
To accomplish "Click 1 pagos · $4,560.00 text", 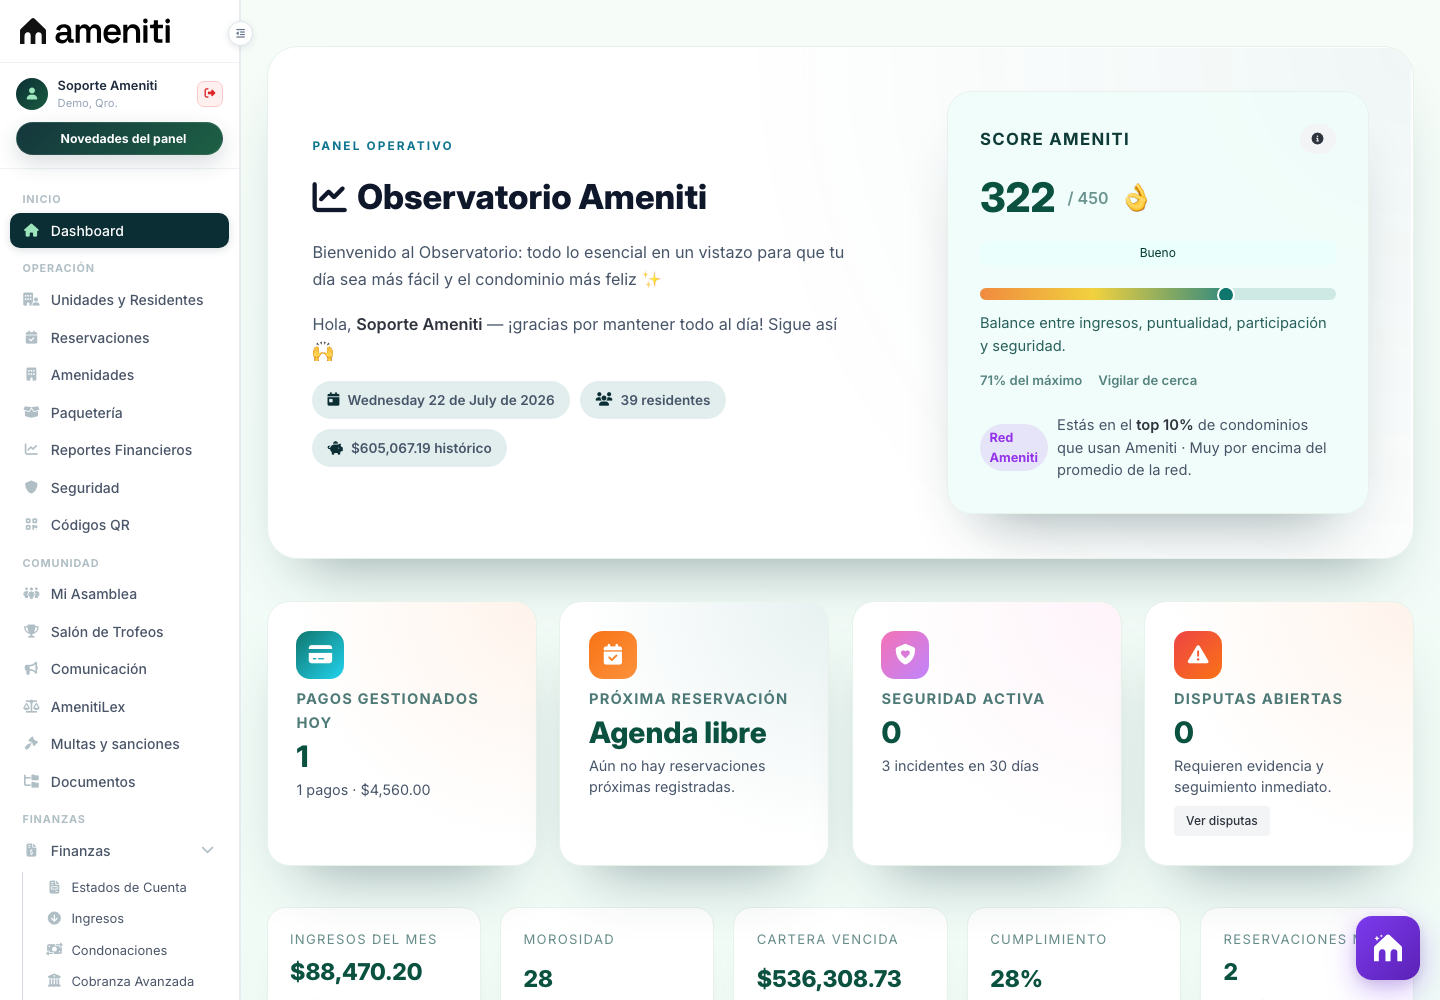I will [363, 790].
